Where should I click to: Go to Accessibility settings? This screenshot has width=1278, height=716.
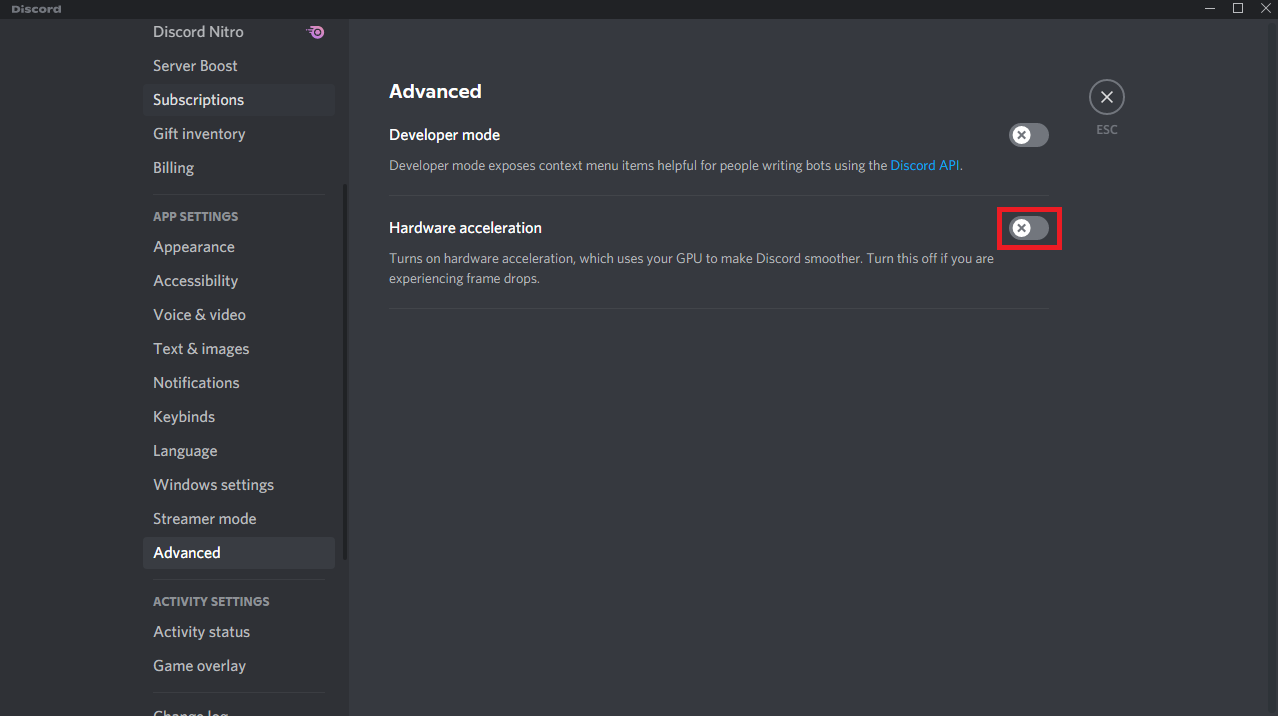tap(196, 281)
